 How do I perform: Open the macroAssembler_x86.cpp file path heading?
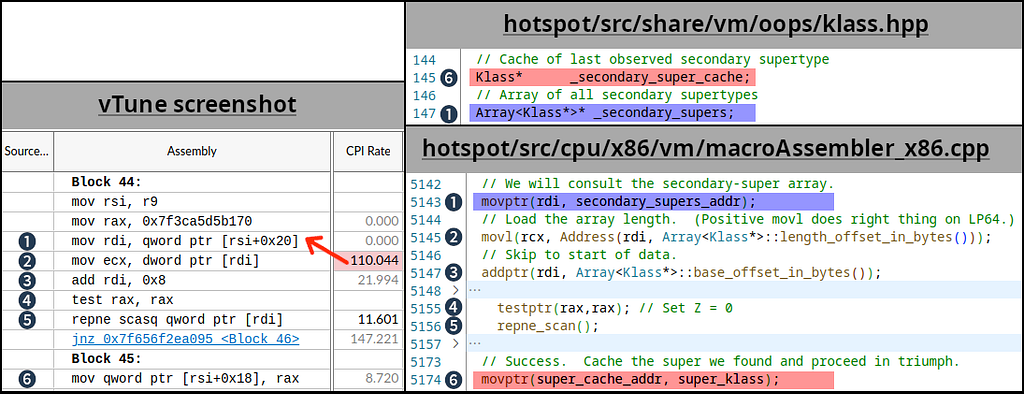[705, 149]
